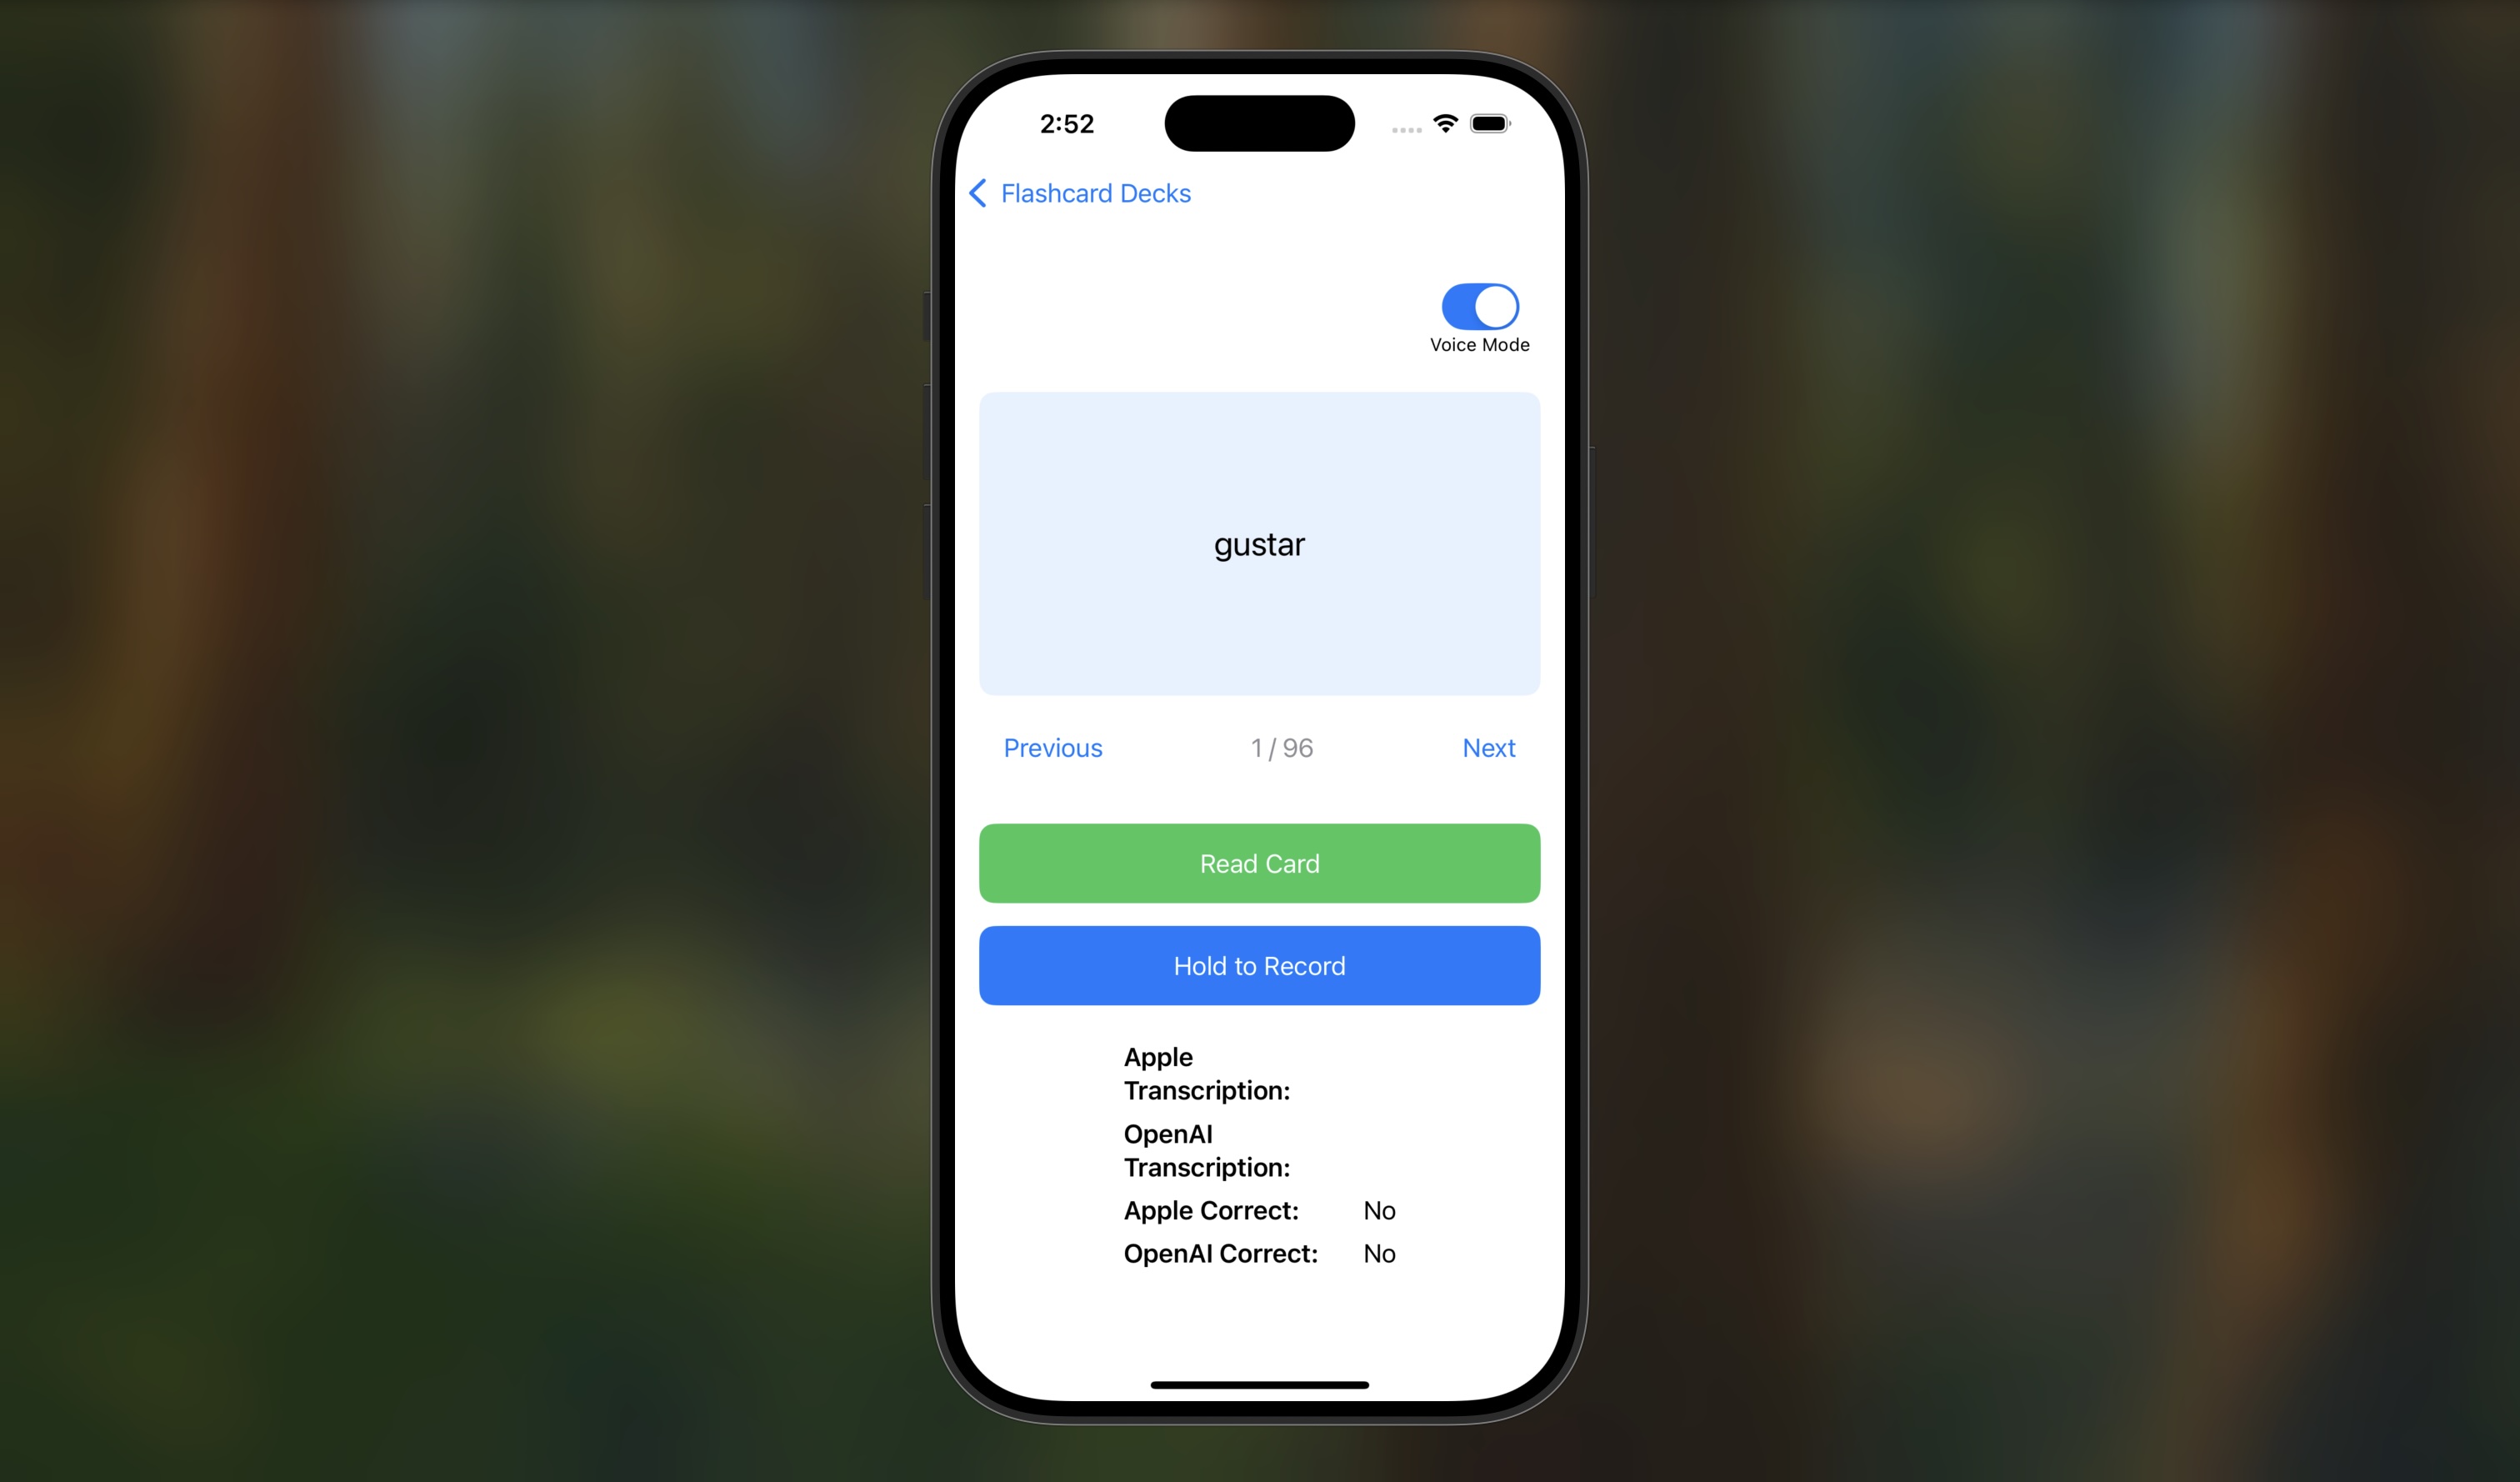Viewport: 2520px width, 1482px height.
Task: Navigate to Previous flashcard
Action: pos(1052,746)
